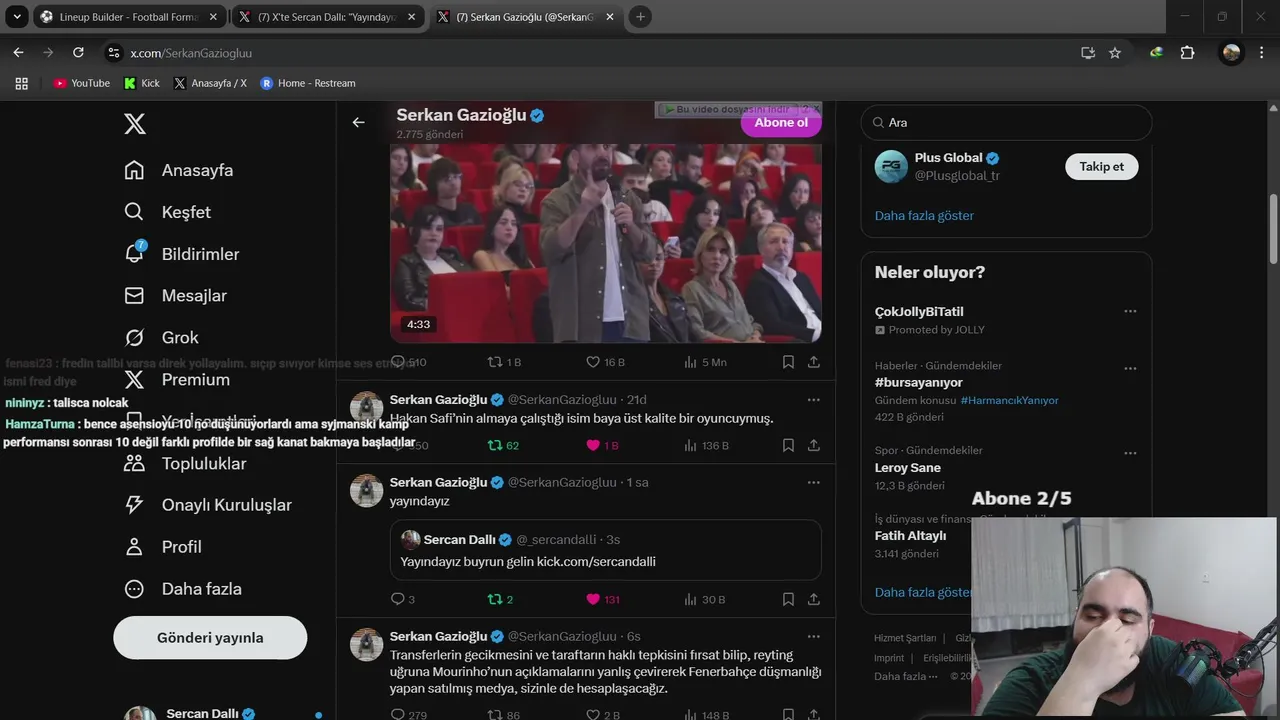This screenshot has height=720, width=1280.
Task: Open #bursayanıyor trending topic
Action: (x=918, y=382)
